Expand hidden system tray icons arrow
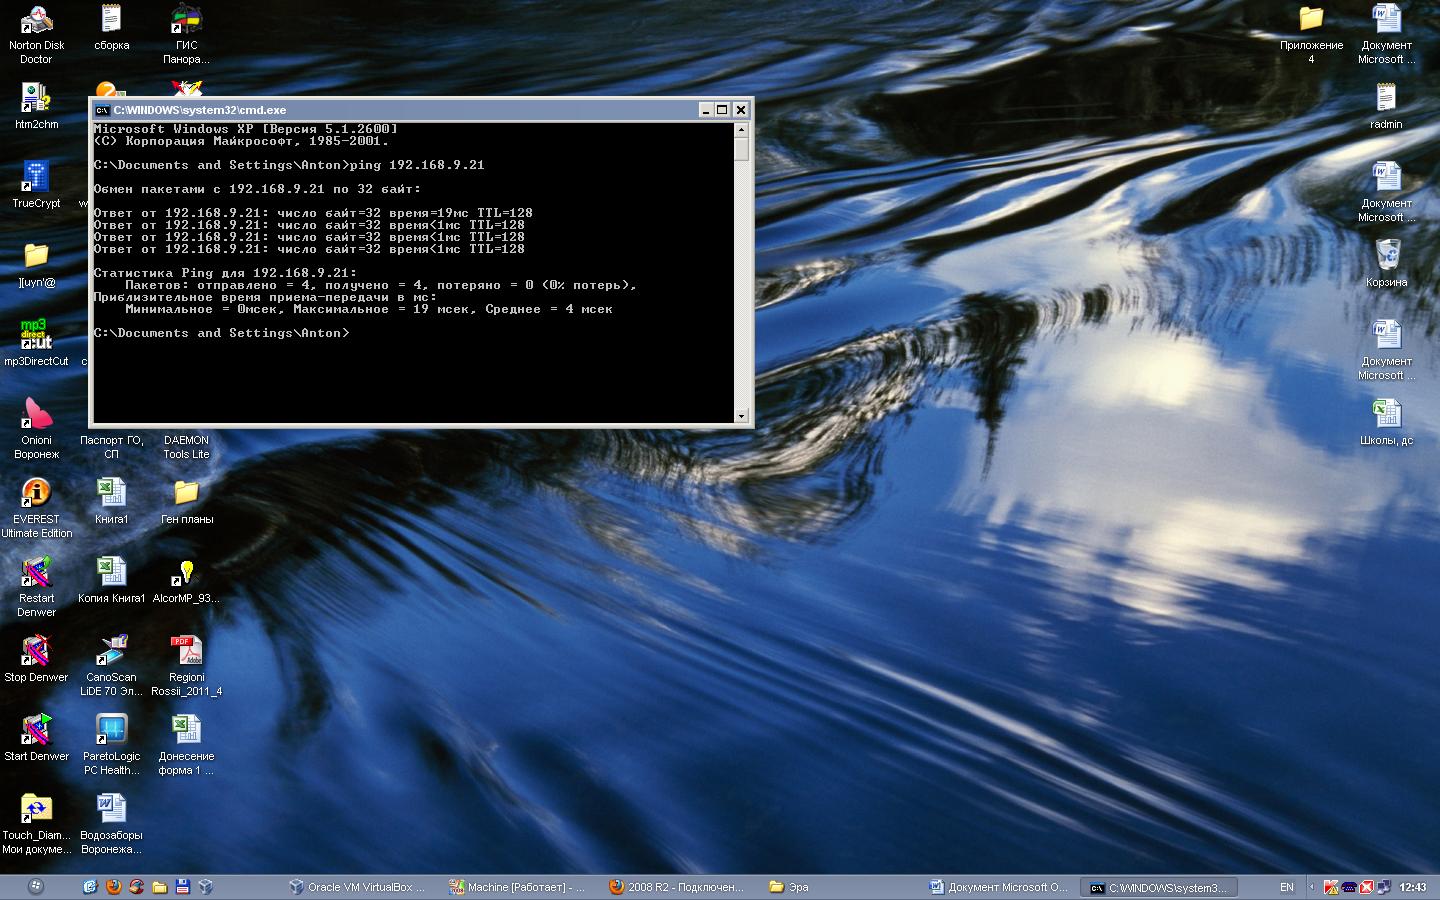 (x=1312, y=887)
